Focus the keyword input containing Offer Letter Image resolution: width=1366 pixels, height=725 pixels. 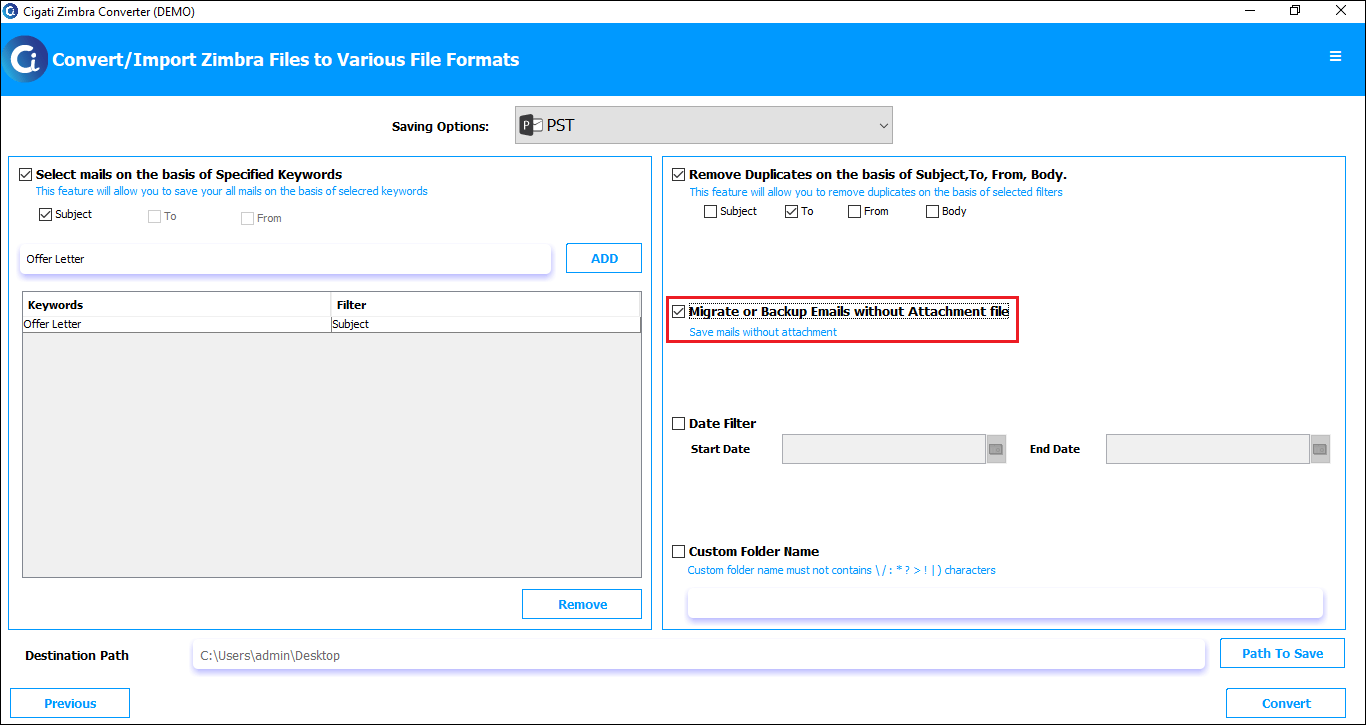point(285,259)
